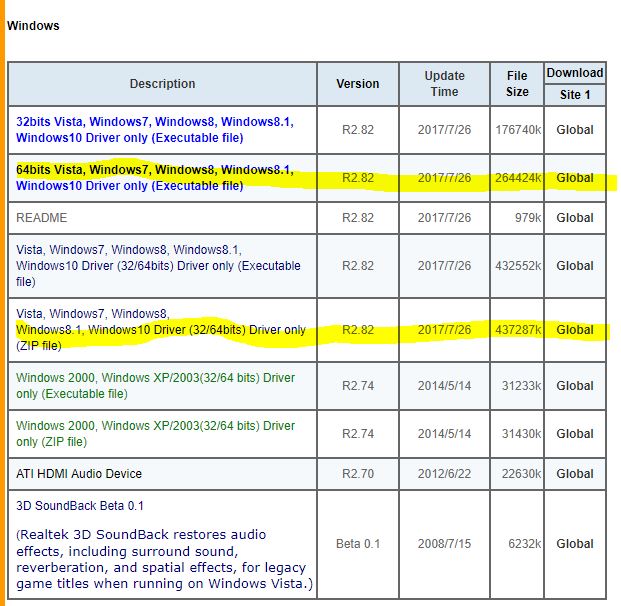
Task: Click the 432552k file size cell
Action: pyautogui.click(x=518, y=265)
